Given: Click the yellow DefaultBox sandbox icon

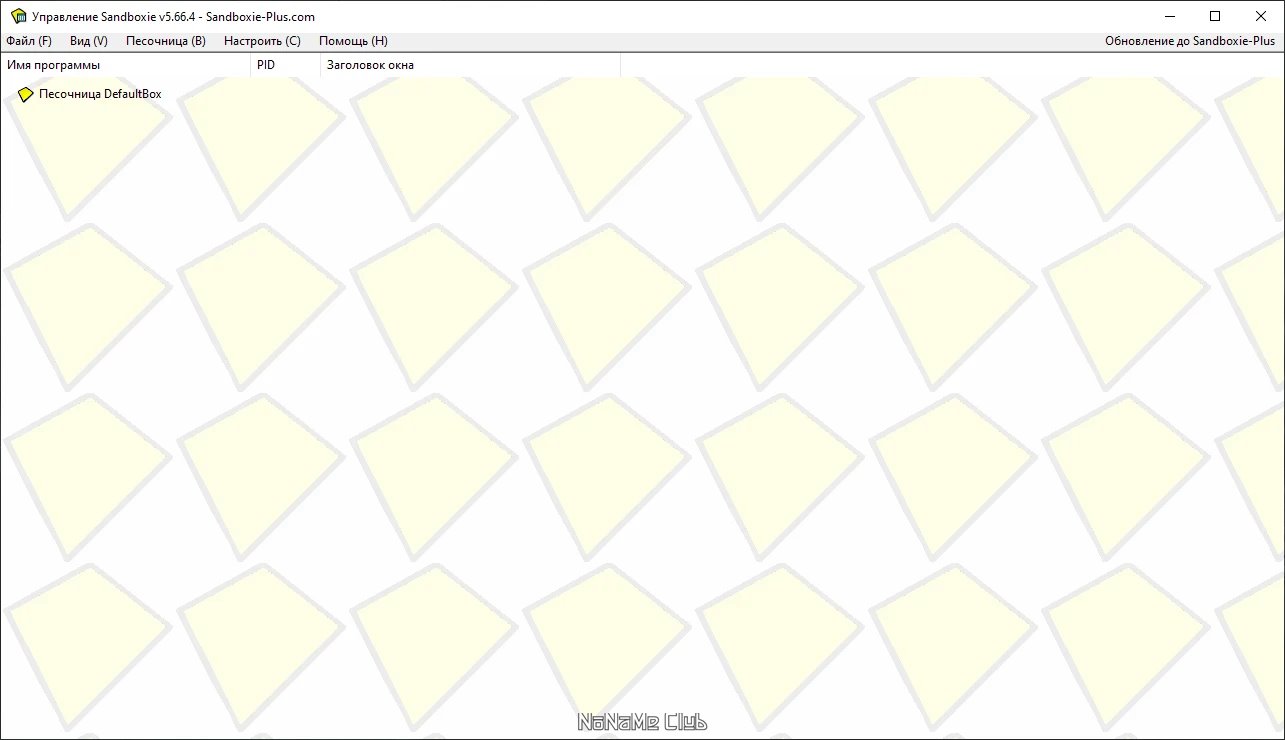Looking at the screenshot, I should pos(26,94).
